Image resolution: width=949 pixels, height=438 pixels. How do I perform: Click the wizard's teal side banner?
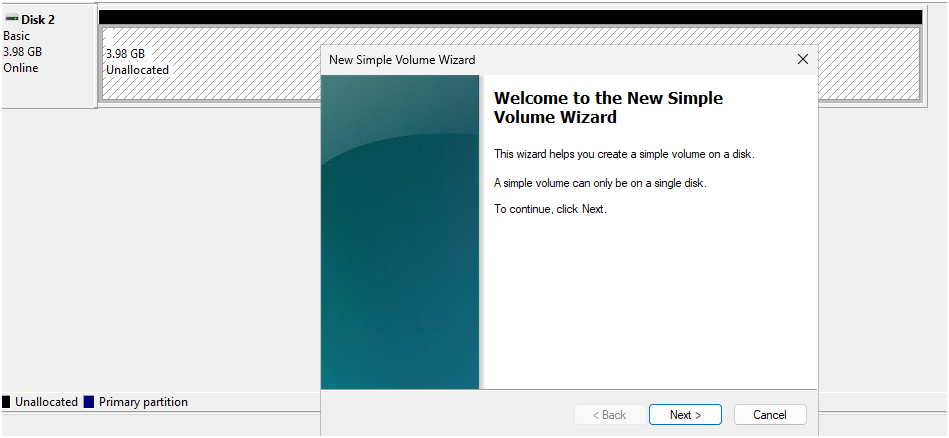tap(400, 230)
